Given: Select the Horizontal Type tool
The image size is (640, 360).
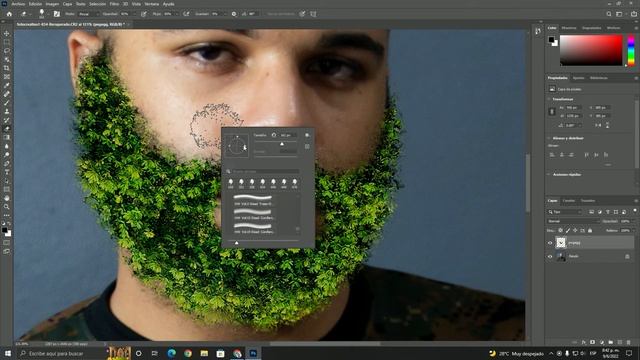Looking at the screenshot, I should (7, 172).
